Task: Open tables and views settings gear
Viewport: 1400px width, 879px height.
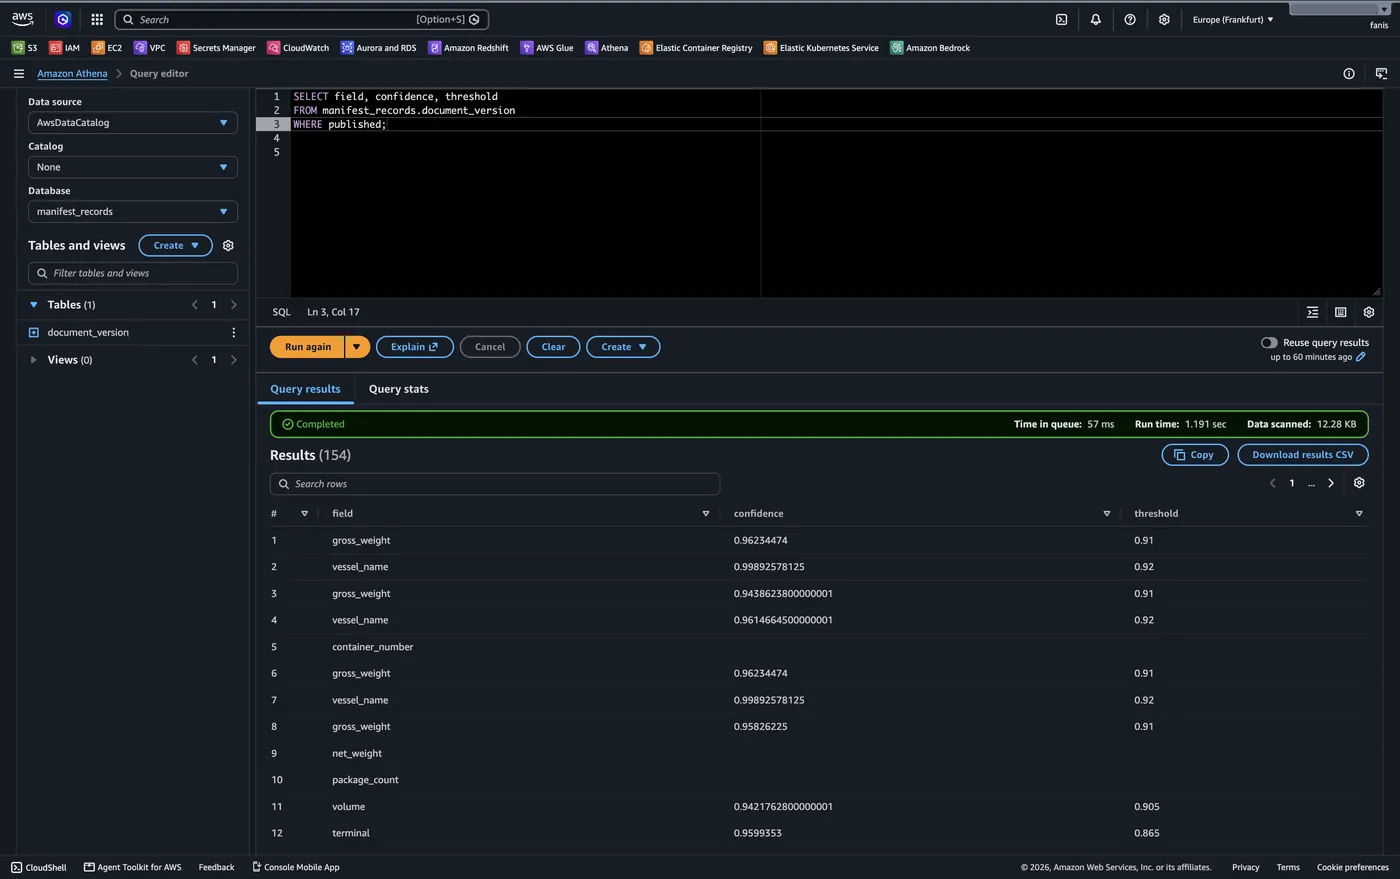Action: pos(228,245)
